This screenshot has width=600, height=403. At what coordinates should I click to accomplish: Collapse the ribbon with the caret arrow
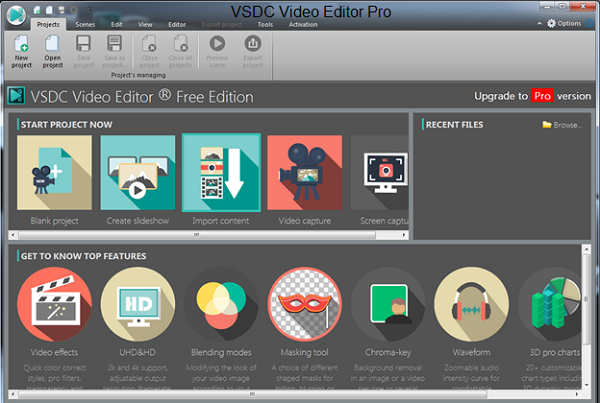(x=539, y=23)
